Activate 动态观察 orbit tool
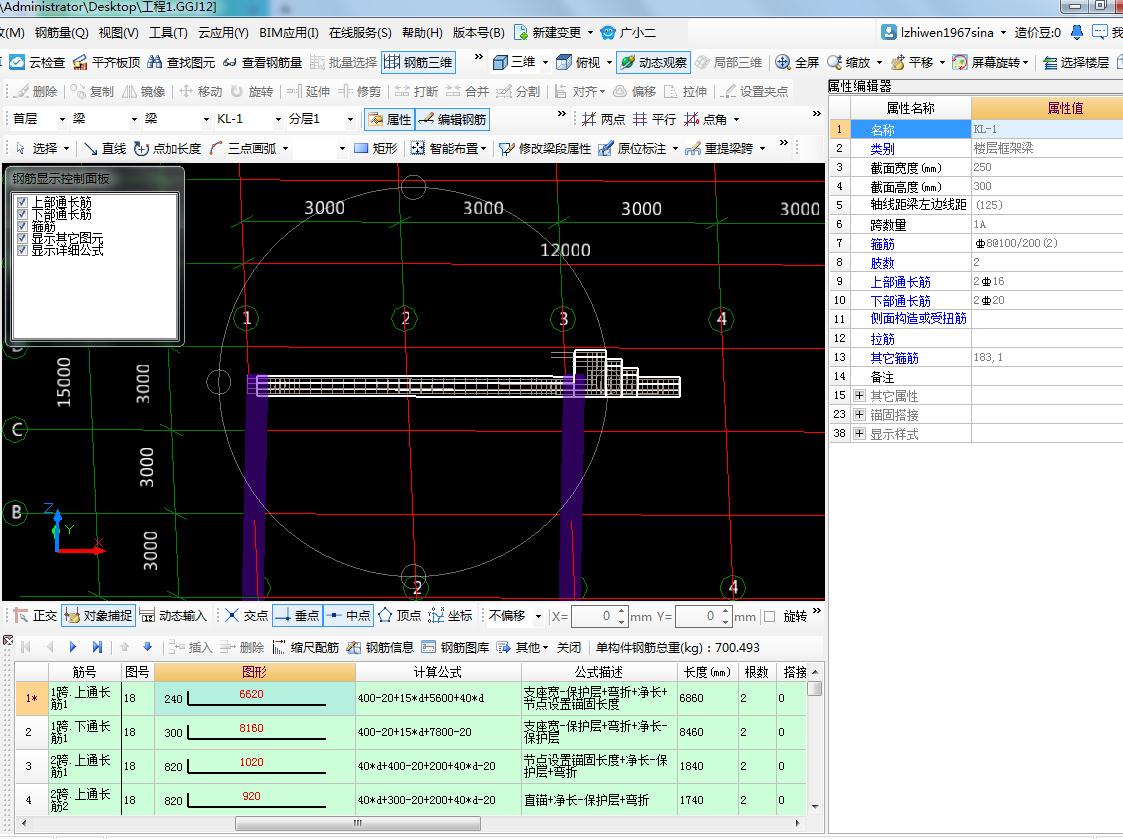Viewport: 1123px width, 839px height. coord(653,62)
